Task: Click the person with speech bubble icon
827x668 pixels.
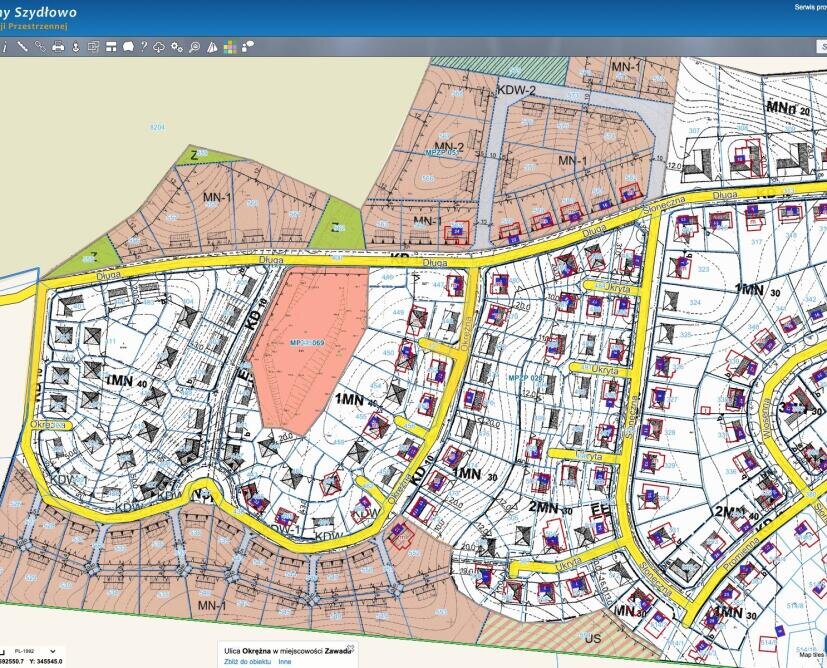Action: point(247,46)
